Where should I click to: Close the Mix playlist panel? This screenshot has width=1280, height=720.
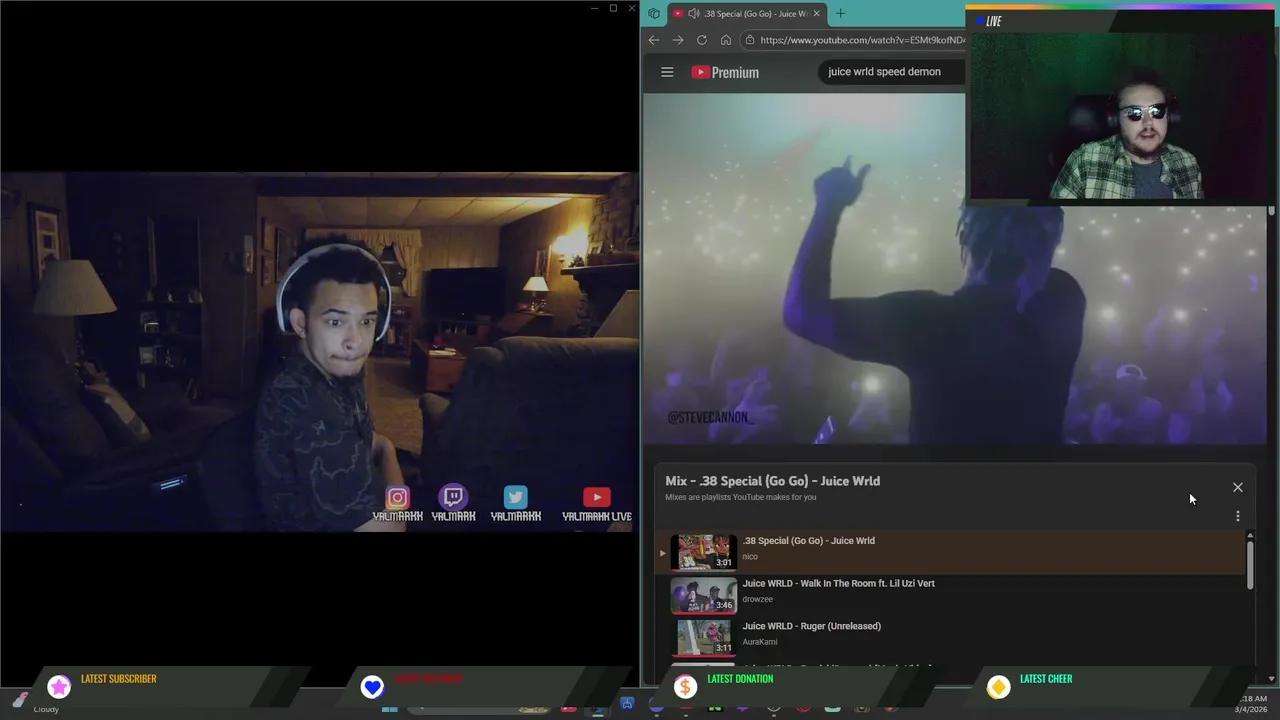pyautogui.click(x=1238, y=487)
